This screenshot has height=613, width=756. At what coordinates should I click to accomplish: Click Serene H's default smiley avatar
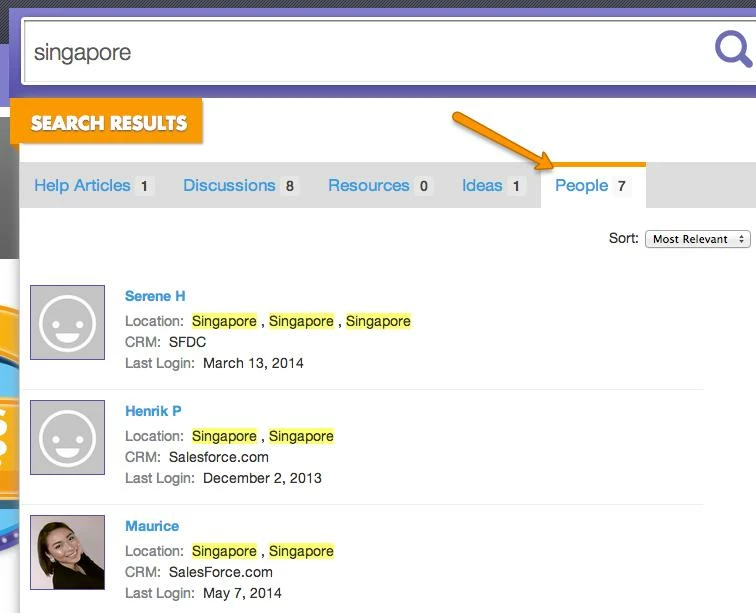point(68,322)
